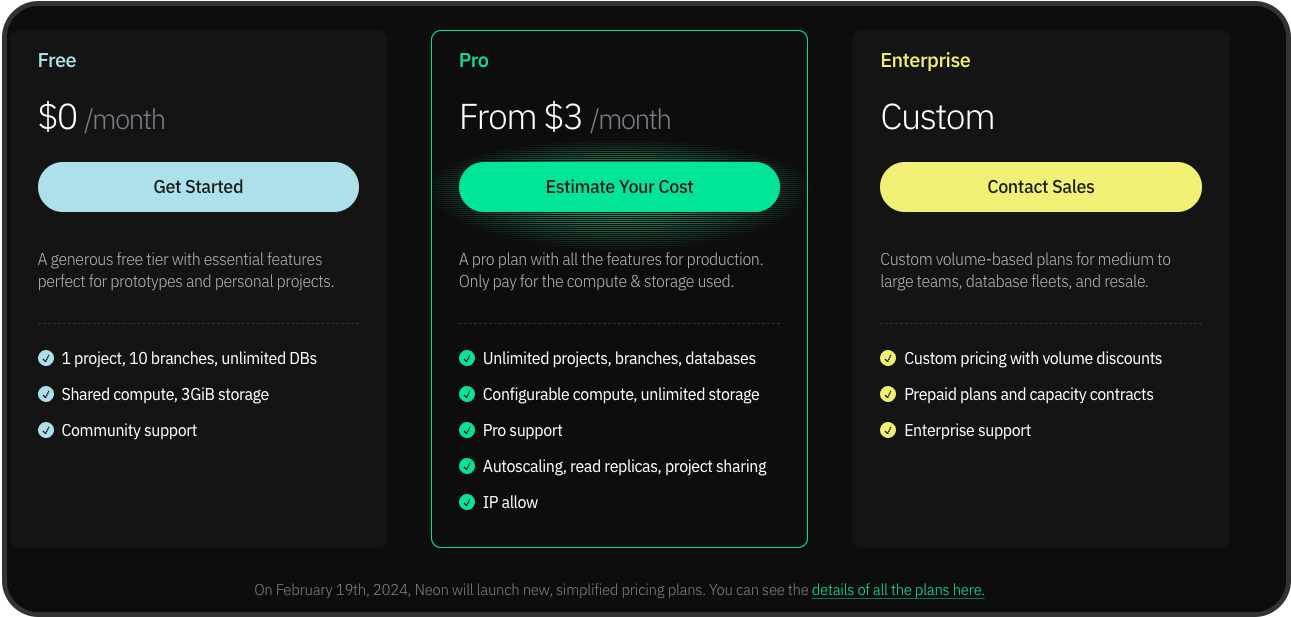The height and width of the screenshot is (617, 1291).
Task: Click checkmark icon beside Shared compute, 3GiB storage
Action: coord(46,394)
